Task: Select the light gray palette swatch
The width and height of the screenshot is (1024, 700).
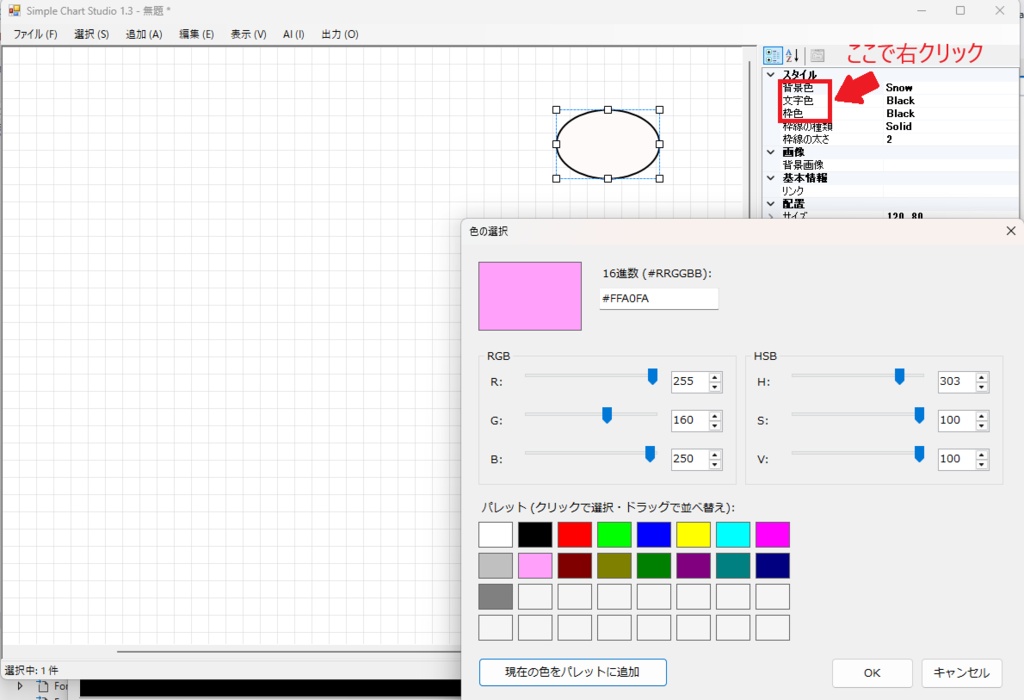Action: pos(496,565)
